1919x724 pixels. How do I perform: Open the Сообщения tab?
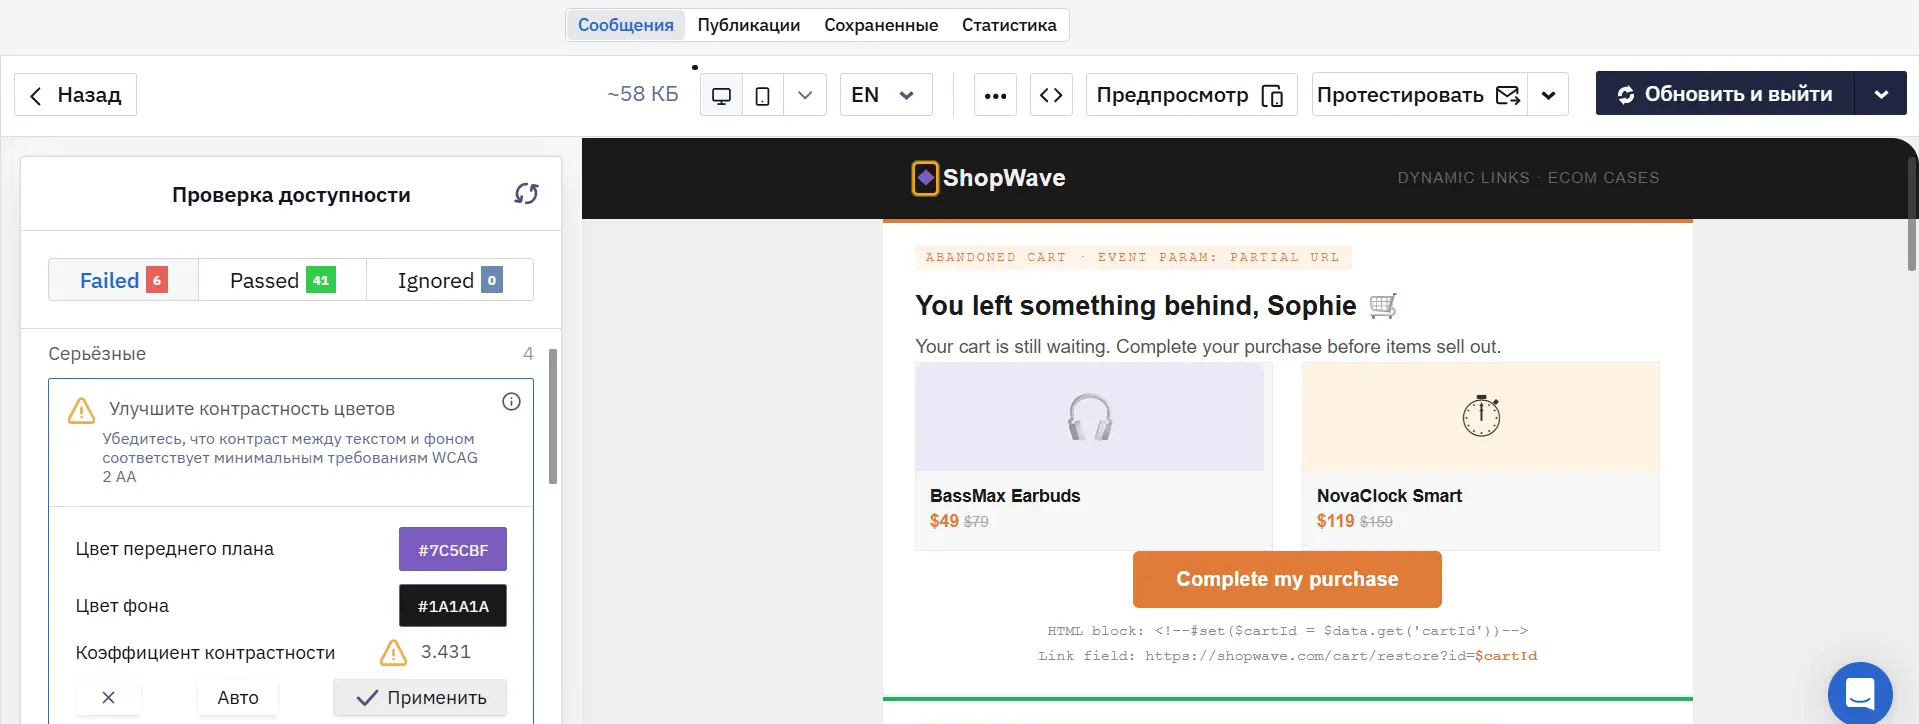(626, 25)
